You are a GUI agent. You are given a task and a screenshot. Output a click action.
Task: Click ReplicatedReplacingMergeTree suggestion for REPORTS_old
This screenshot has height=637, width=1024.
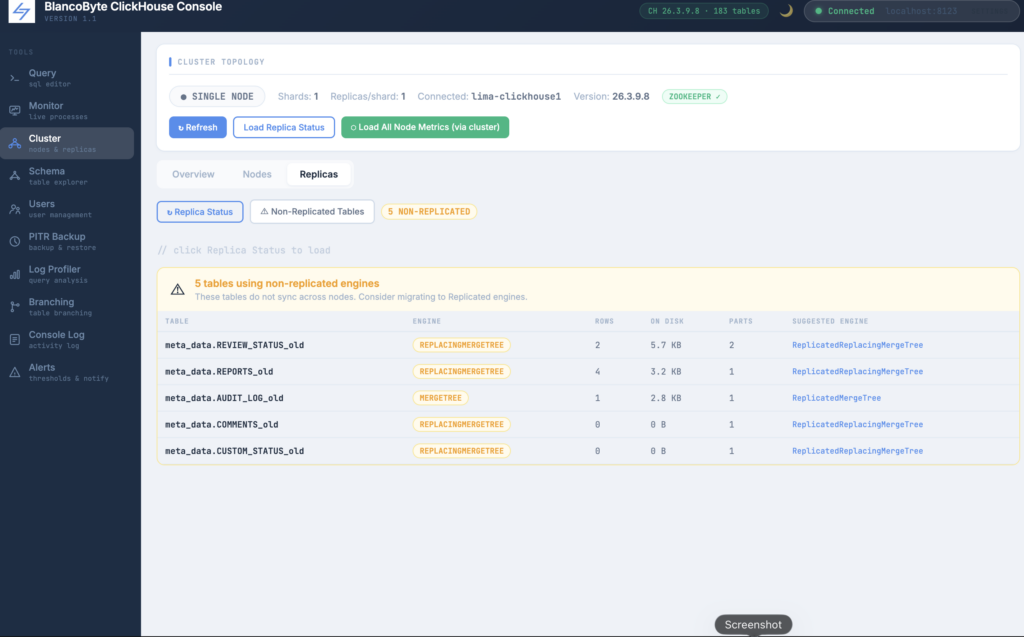click(857, 372)
